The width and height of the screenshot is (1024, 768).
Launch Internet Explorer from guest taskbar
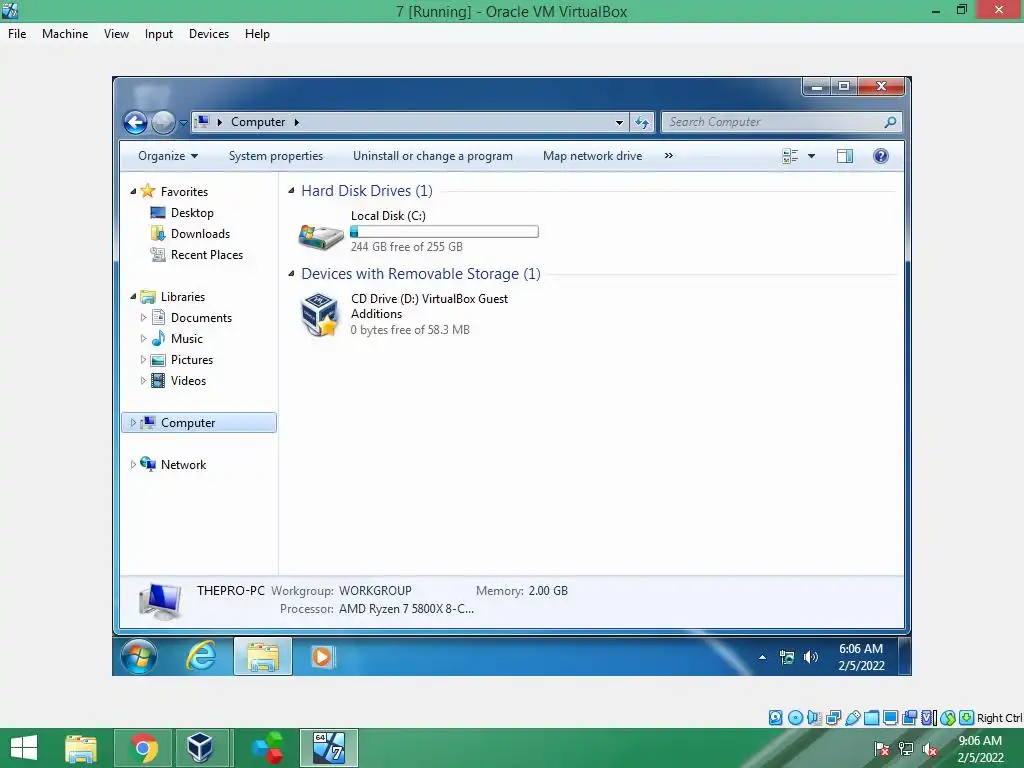pos(201,656)
